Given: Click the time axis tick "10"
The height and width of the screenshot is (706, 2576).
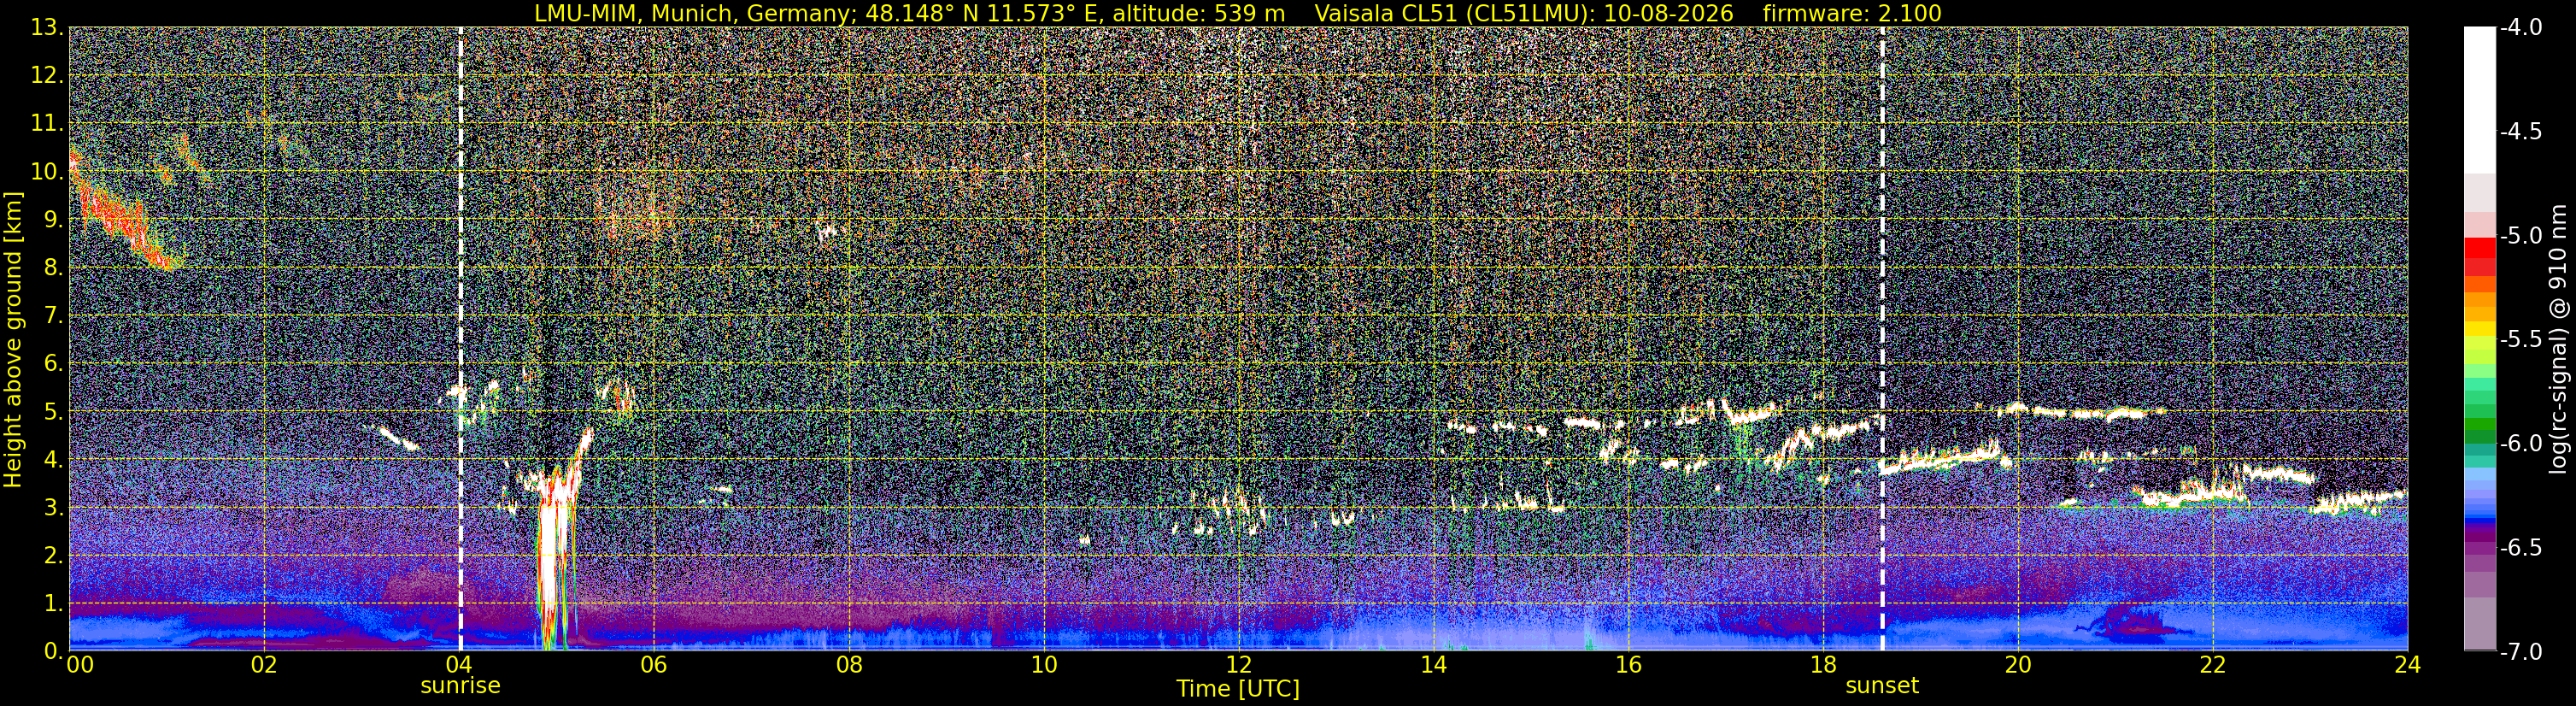Looking at the screenshot, I should (x=1043, y=665).
